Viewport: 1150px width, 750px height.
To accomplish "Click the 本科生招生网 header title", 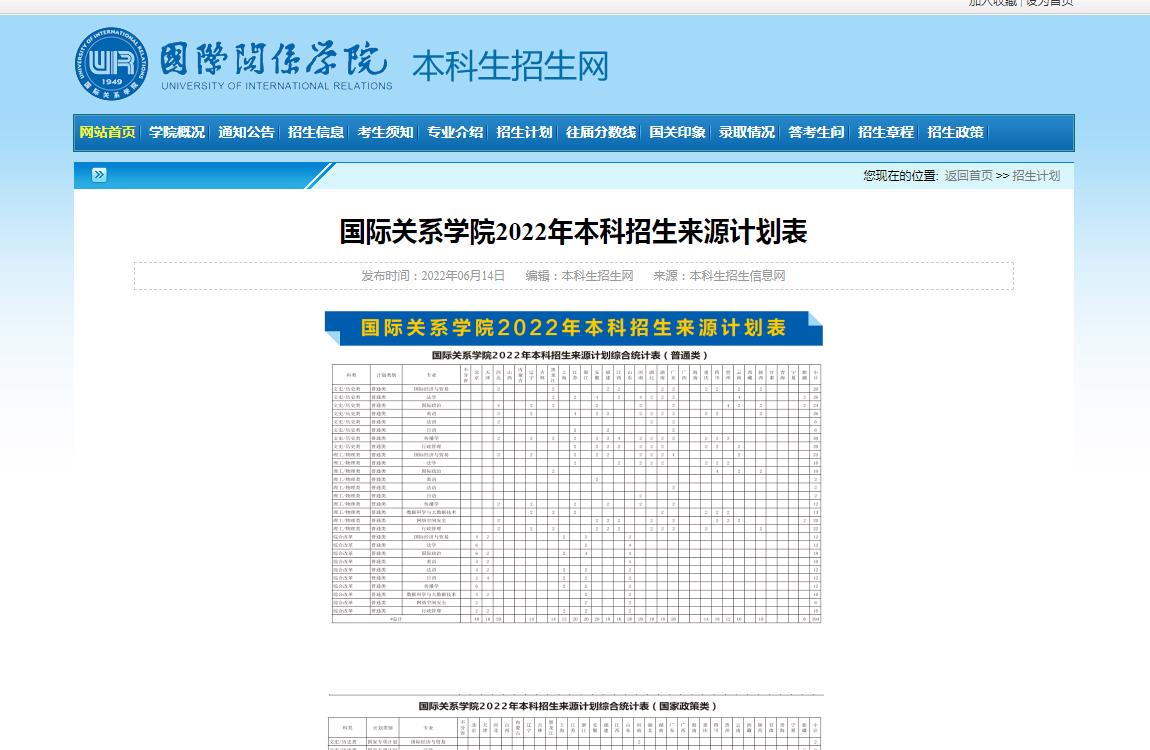I will click(510, 66).
